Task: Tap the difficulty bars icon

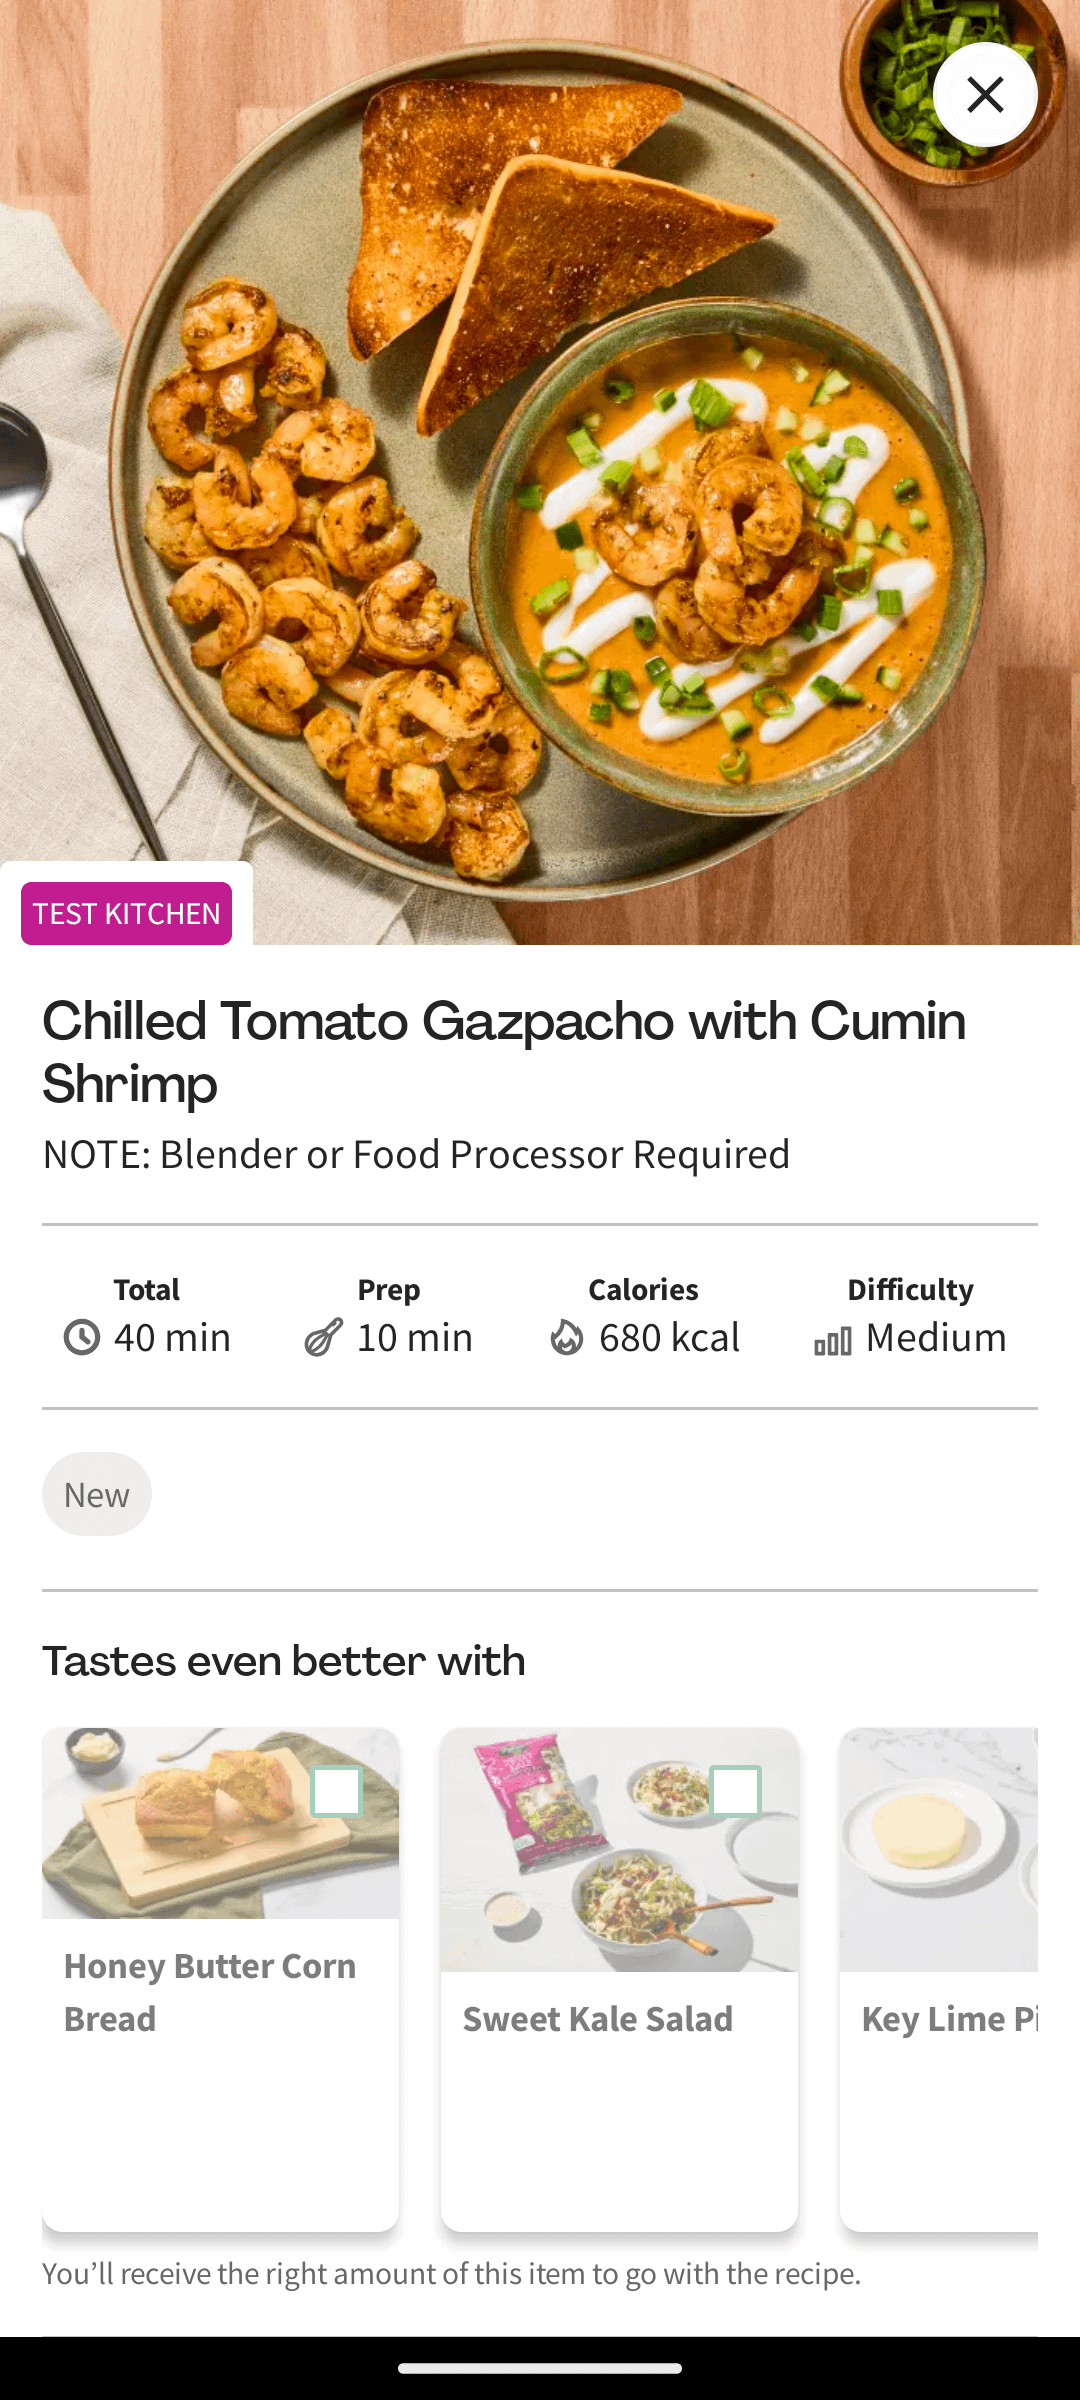Action: pos(833,1340)
